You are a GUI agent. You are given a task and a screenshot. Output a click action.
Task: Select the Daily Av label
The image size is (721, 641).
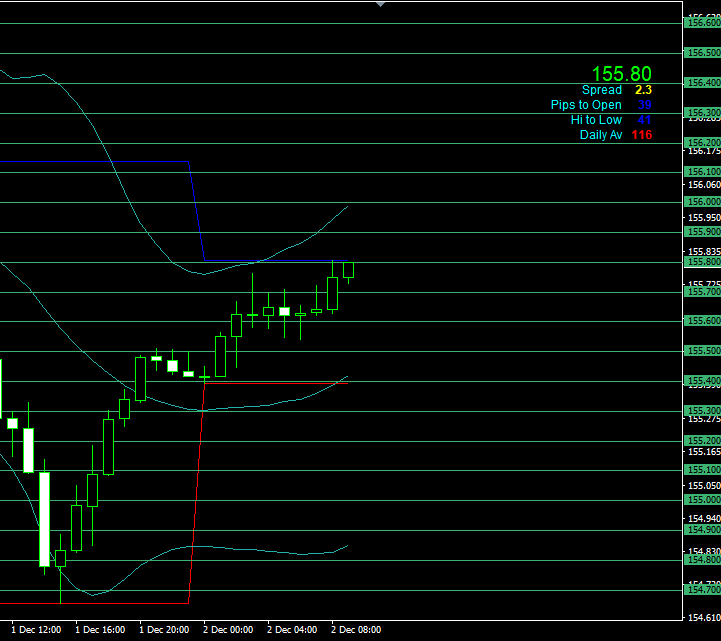pos(601,135)
